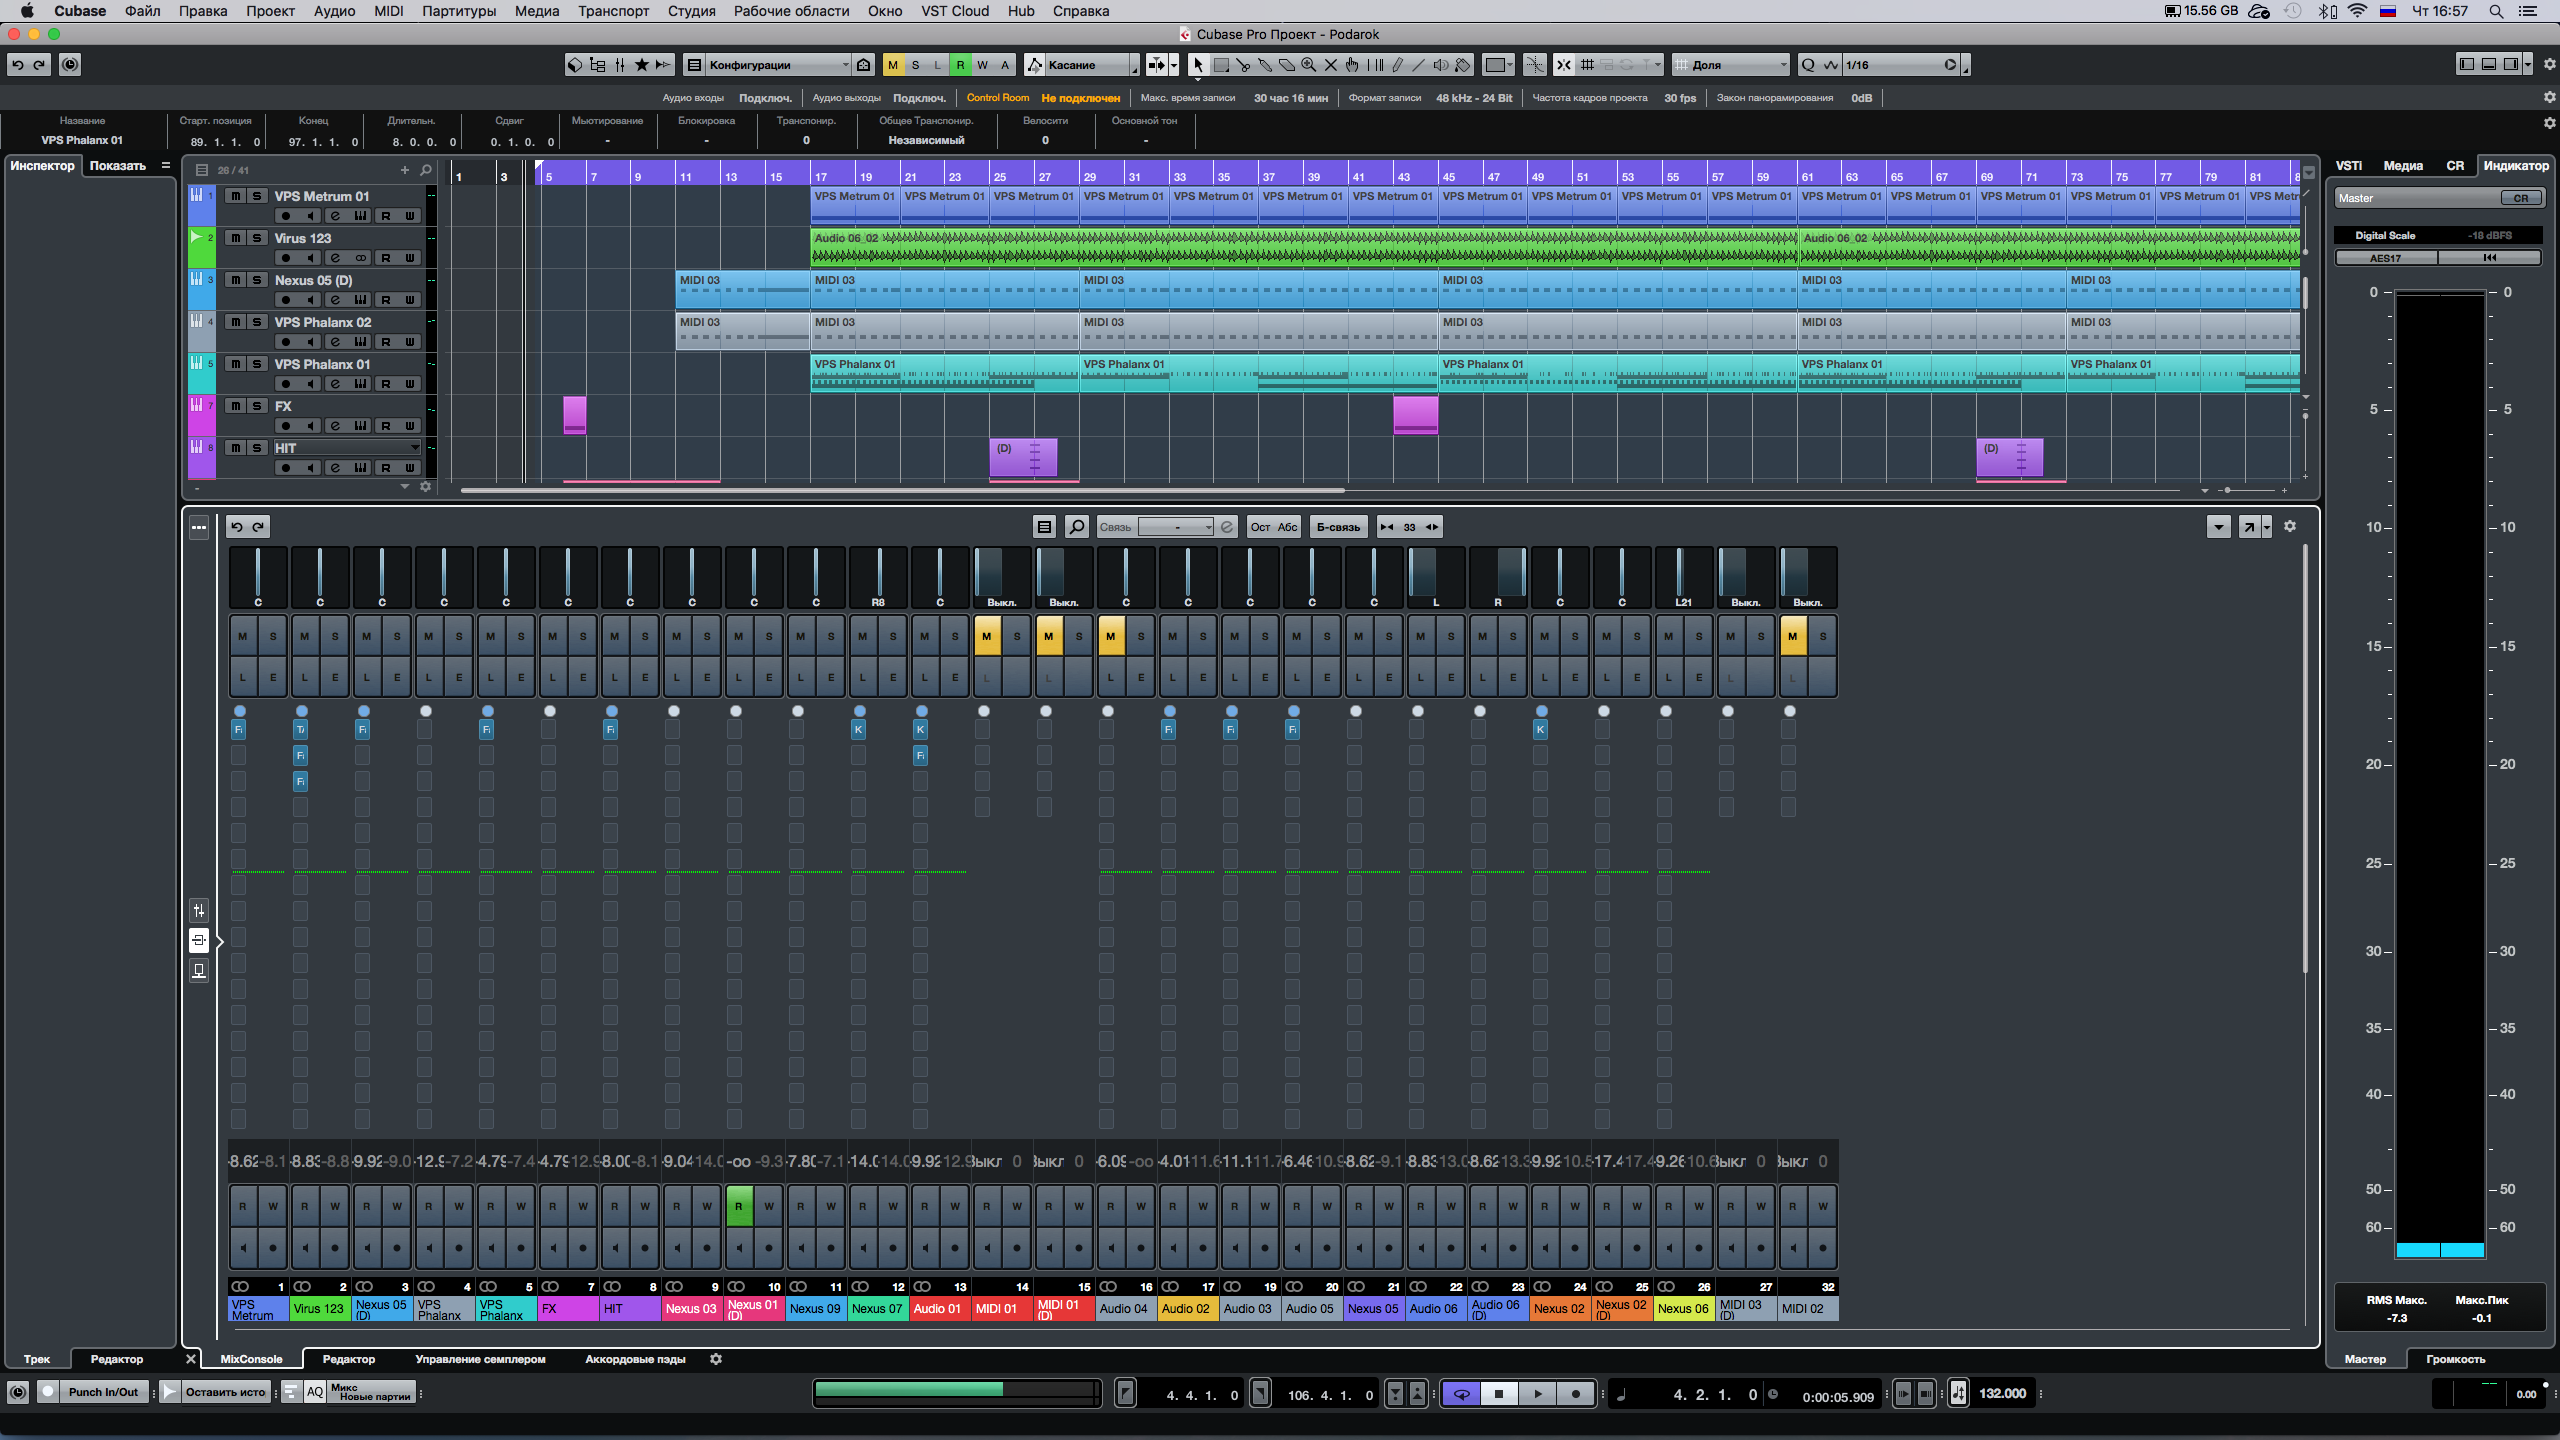Click the metronome click icon

coord(1958,1393)
